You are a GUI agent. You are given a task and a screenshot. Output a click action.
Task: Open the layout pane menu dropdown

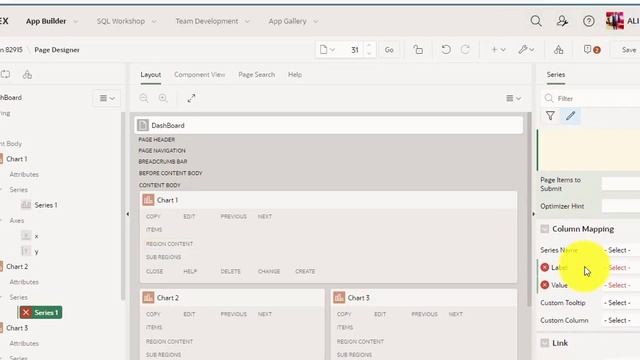pos(513,98)
